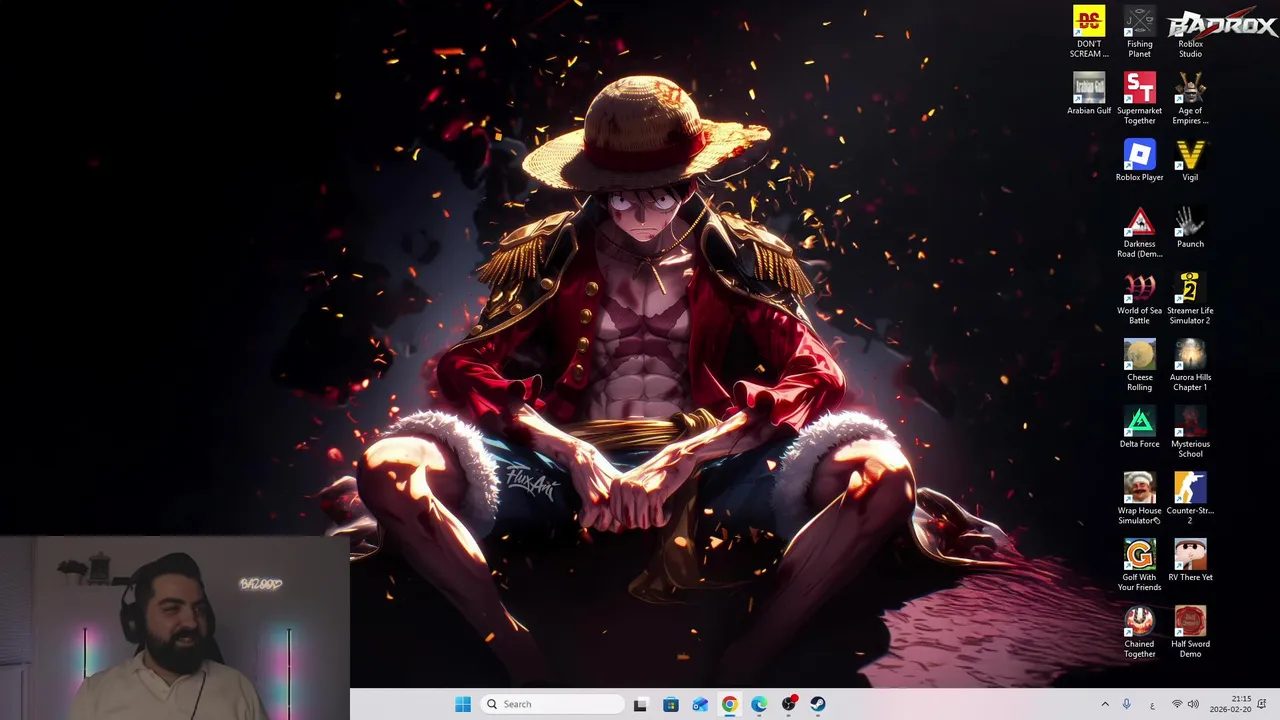Select the Half Sword Demo desktop icon
The width and height of the screenshot is (1280, 720).
click(1190, 633)
